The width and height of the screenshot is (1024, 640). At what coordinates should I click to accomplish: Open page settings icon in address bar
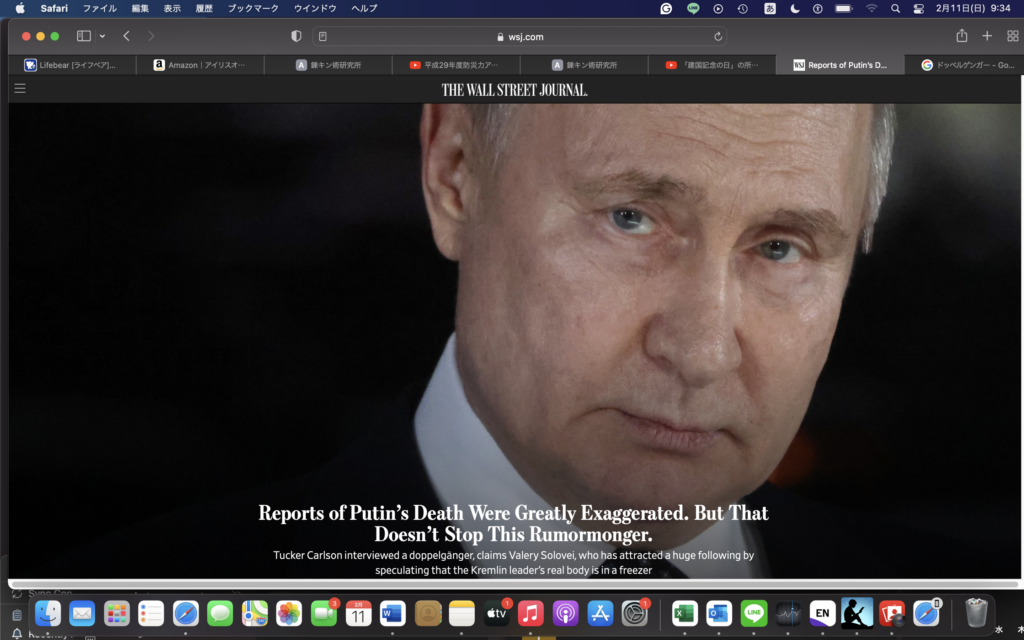pyautogui.click(x=322, y=35)
